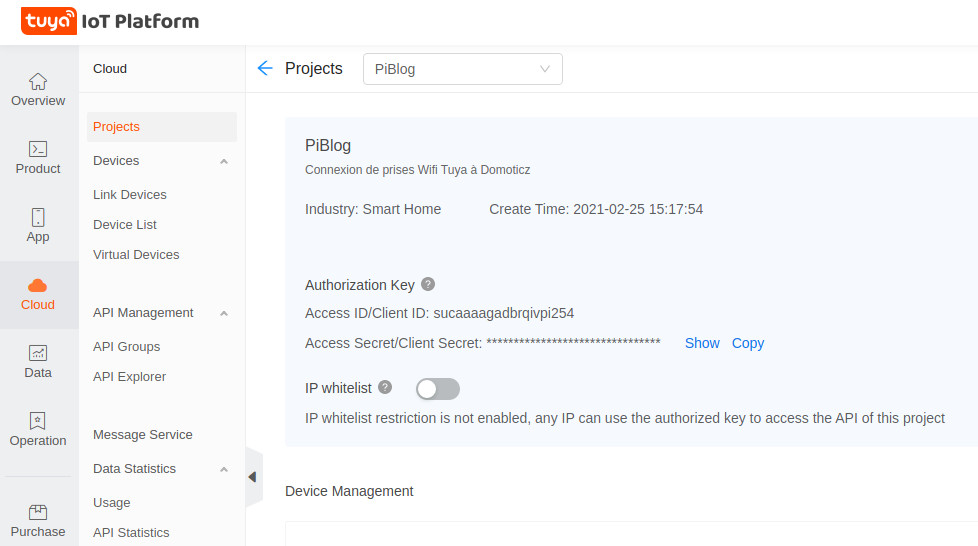
Task: Open the Product terminal icon
Action: [x=38, y=150]
